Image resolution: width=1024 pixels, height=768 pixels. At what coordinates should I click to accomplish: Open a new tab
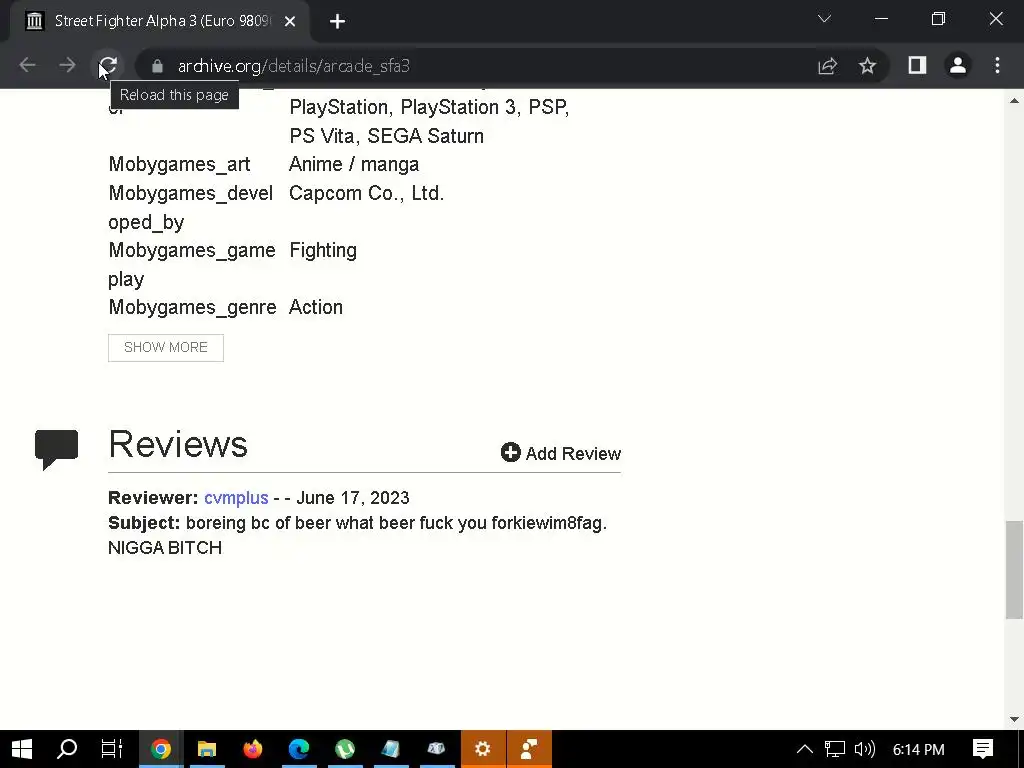point(337,22)
